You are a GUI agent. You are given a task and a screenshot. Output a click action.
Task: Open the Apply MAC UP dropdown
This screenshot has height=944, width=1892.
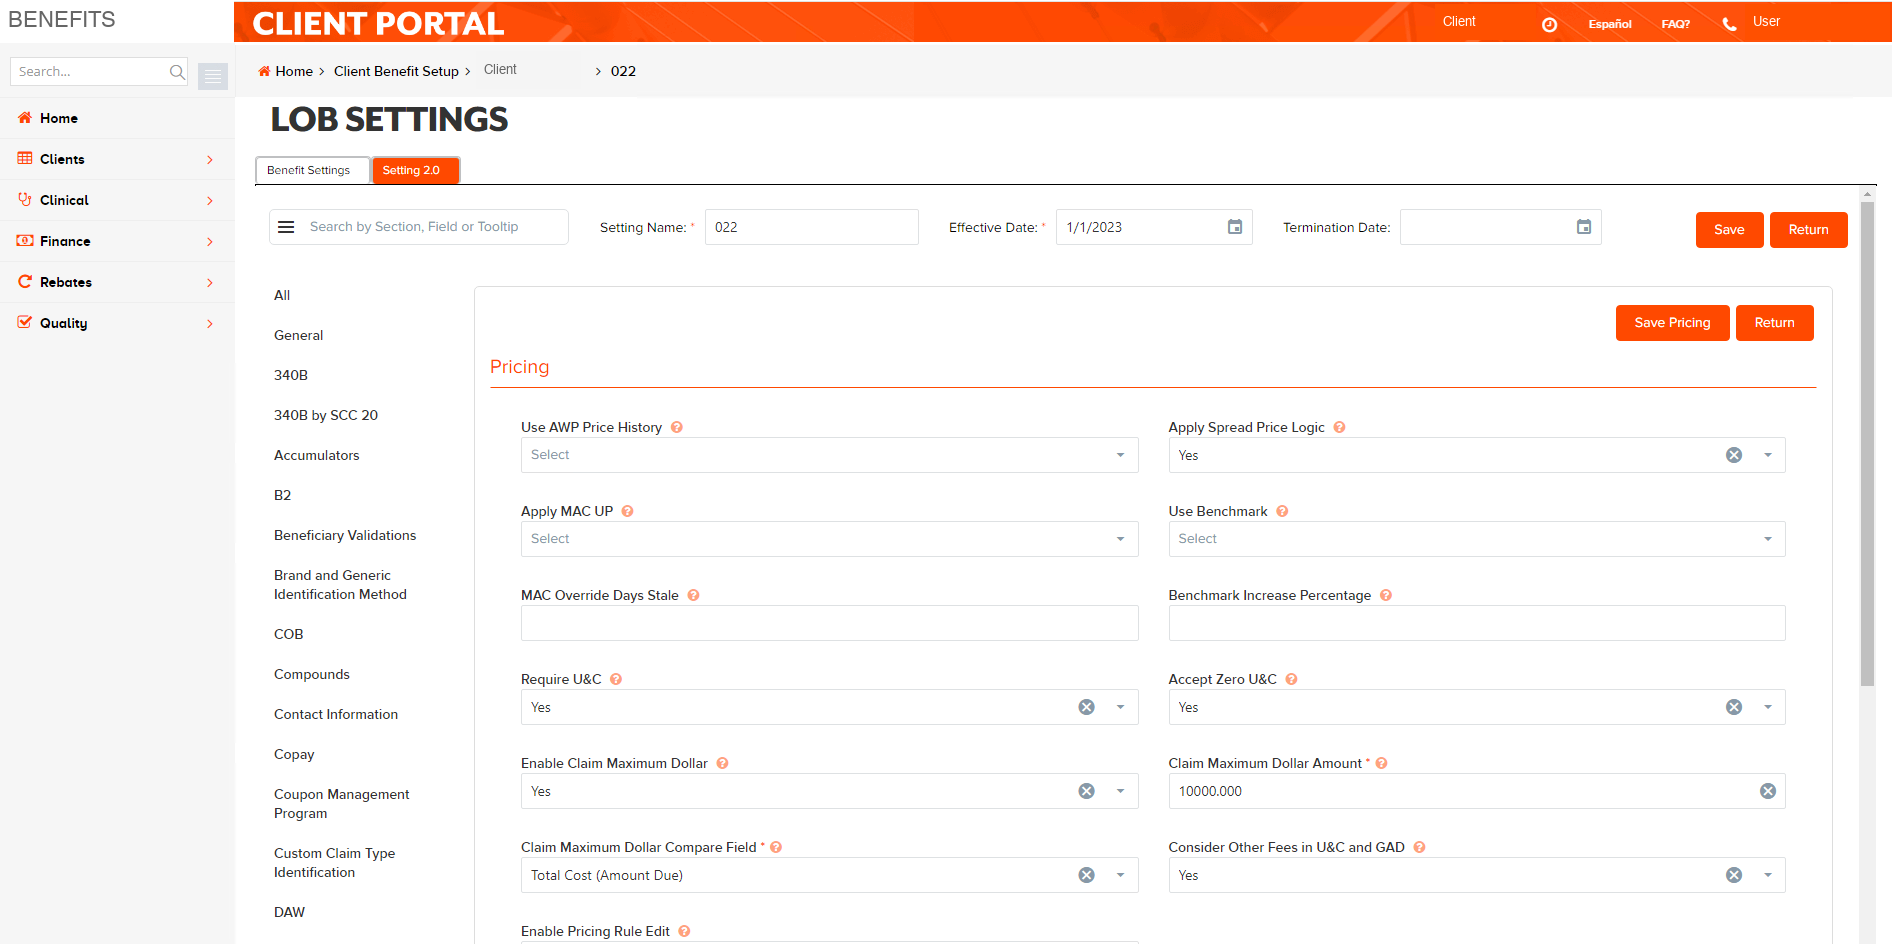pos(829,539)
